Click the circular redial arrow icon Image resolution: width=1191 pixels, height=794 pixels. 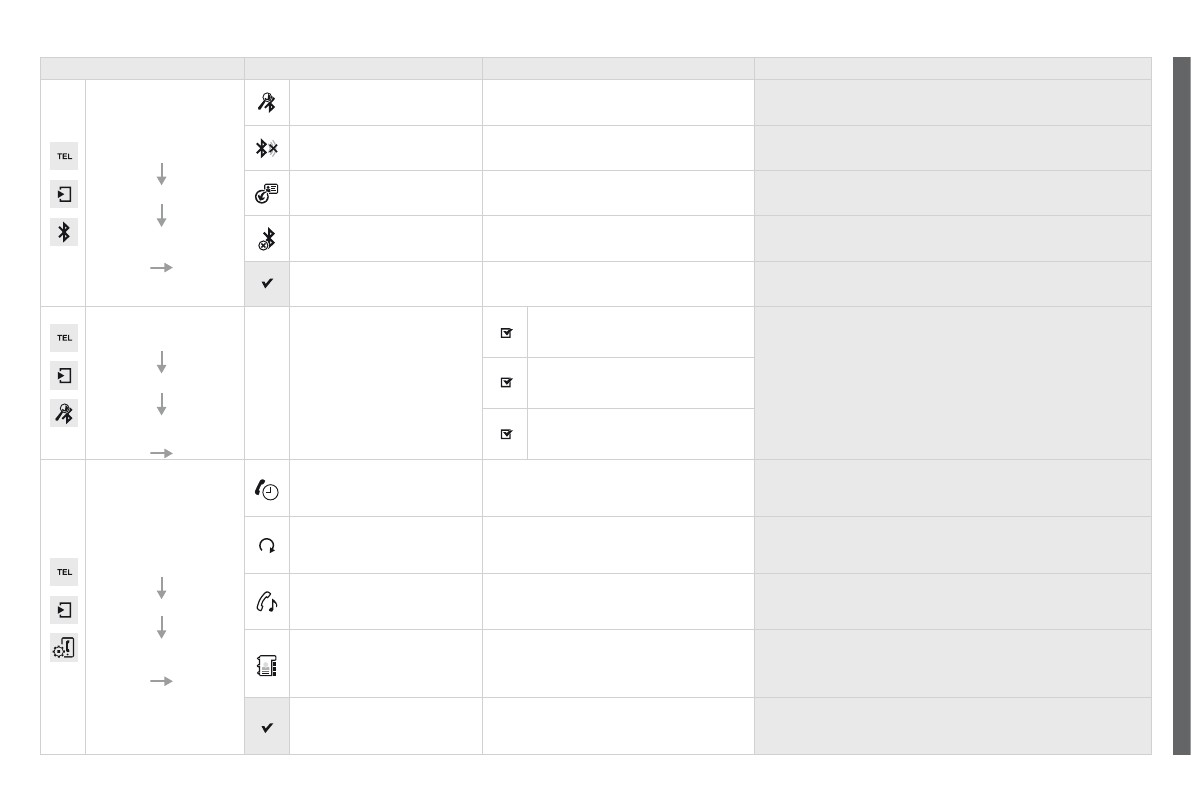click(267, 545)
